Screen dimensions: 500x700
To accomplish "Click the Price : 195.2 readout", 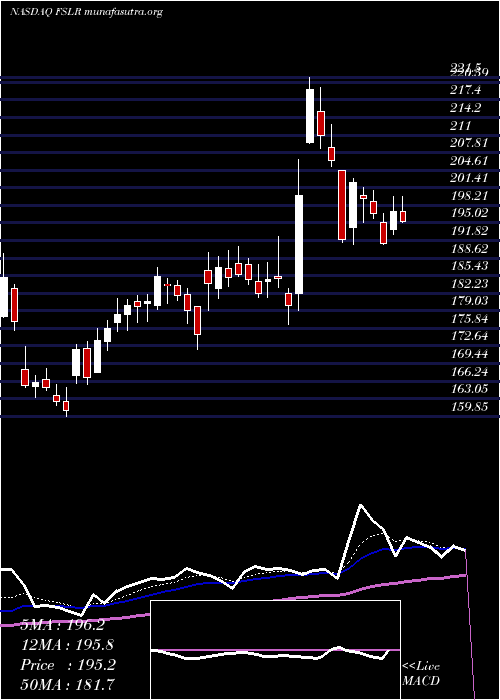I will [68, 665].
